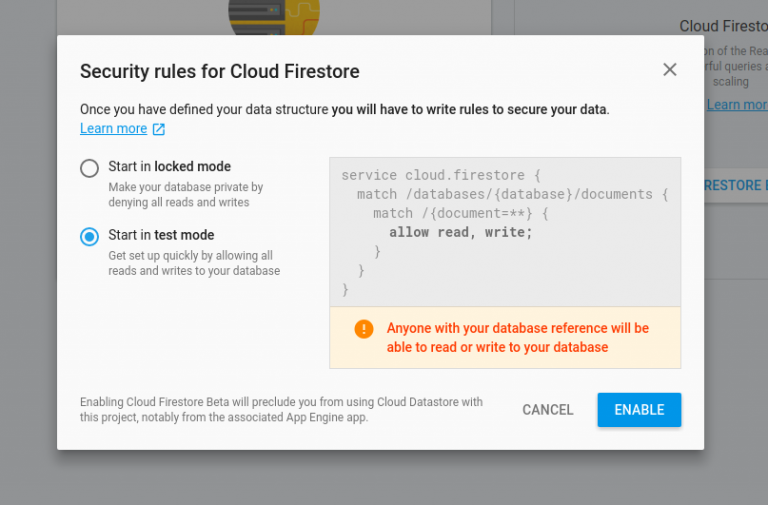
Task: Click the match /databases/{database}/documents code line
Action: (512, 194)
